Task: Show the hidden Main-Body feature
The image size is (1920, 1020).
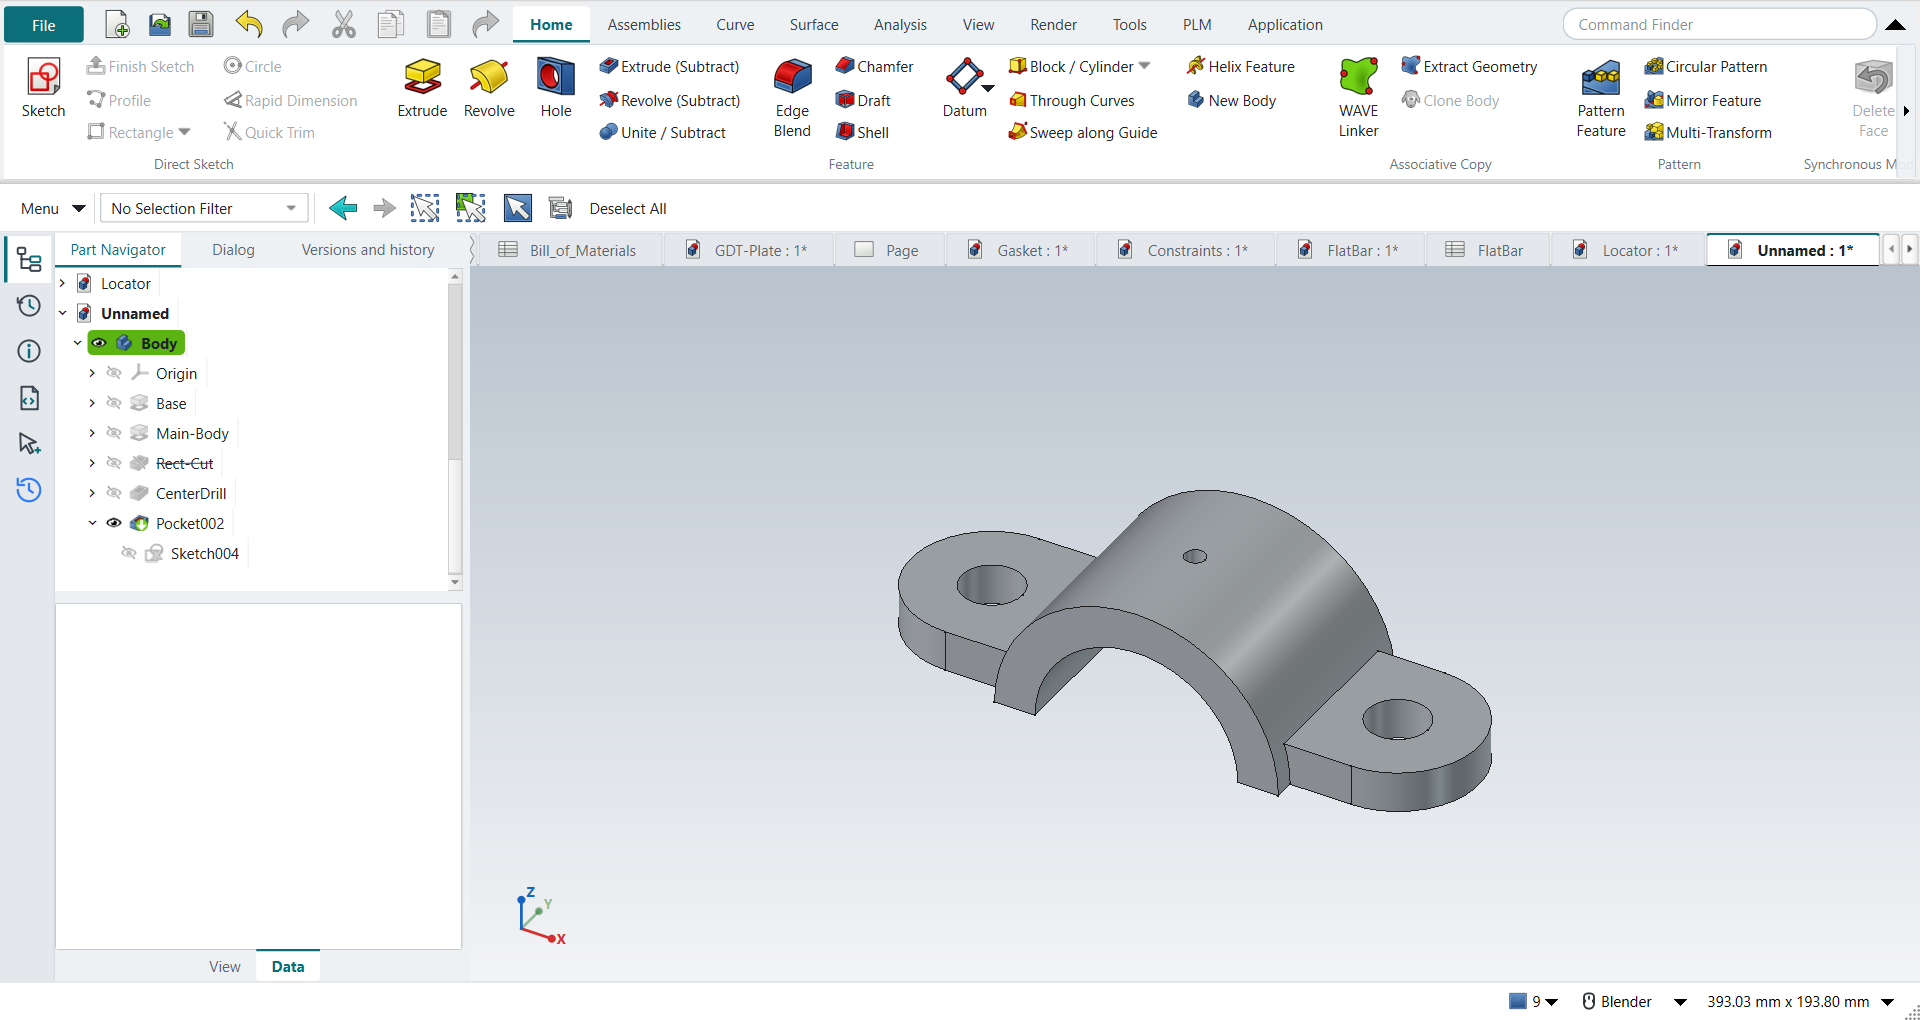Action: [114, 433]
